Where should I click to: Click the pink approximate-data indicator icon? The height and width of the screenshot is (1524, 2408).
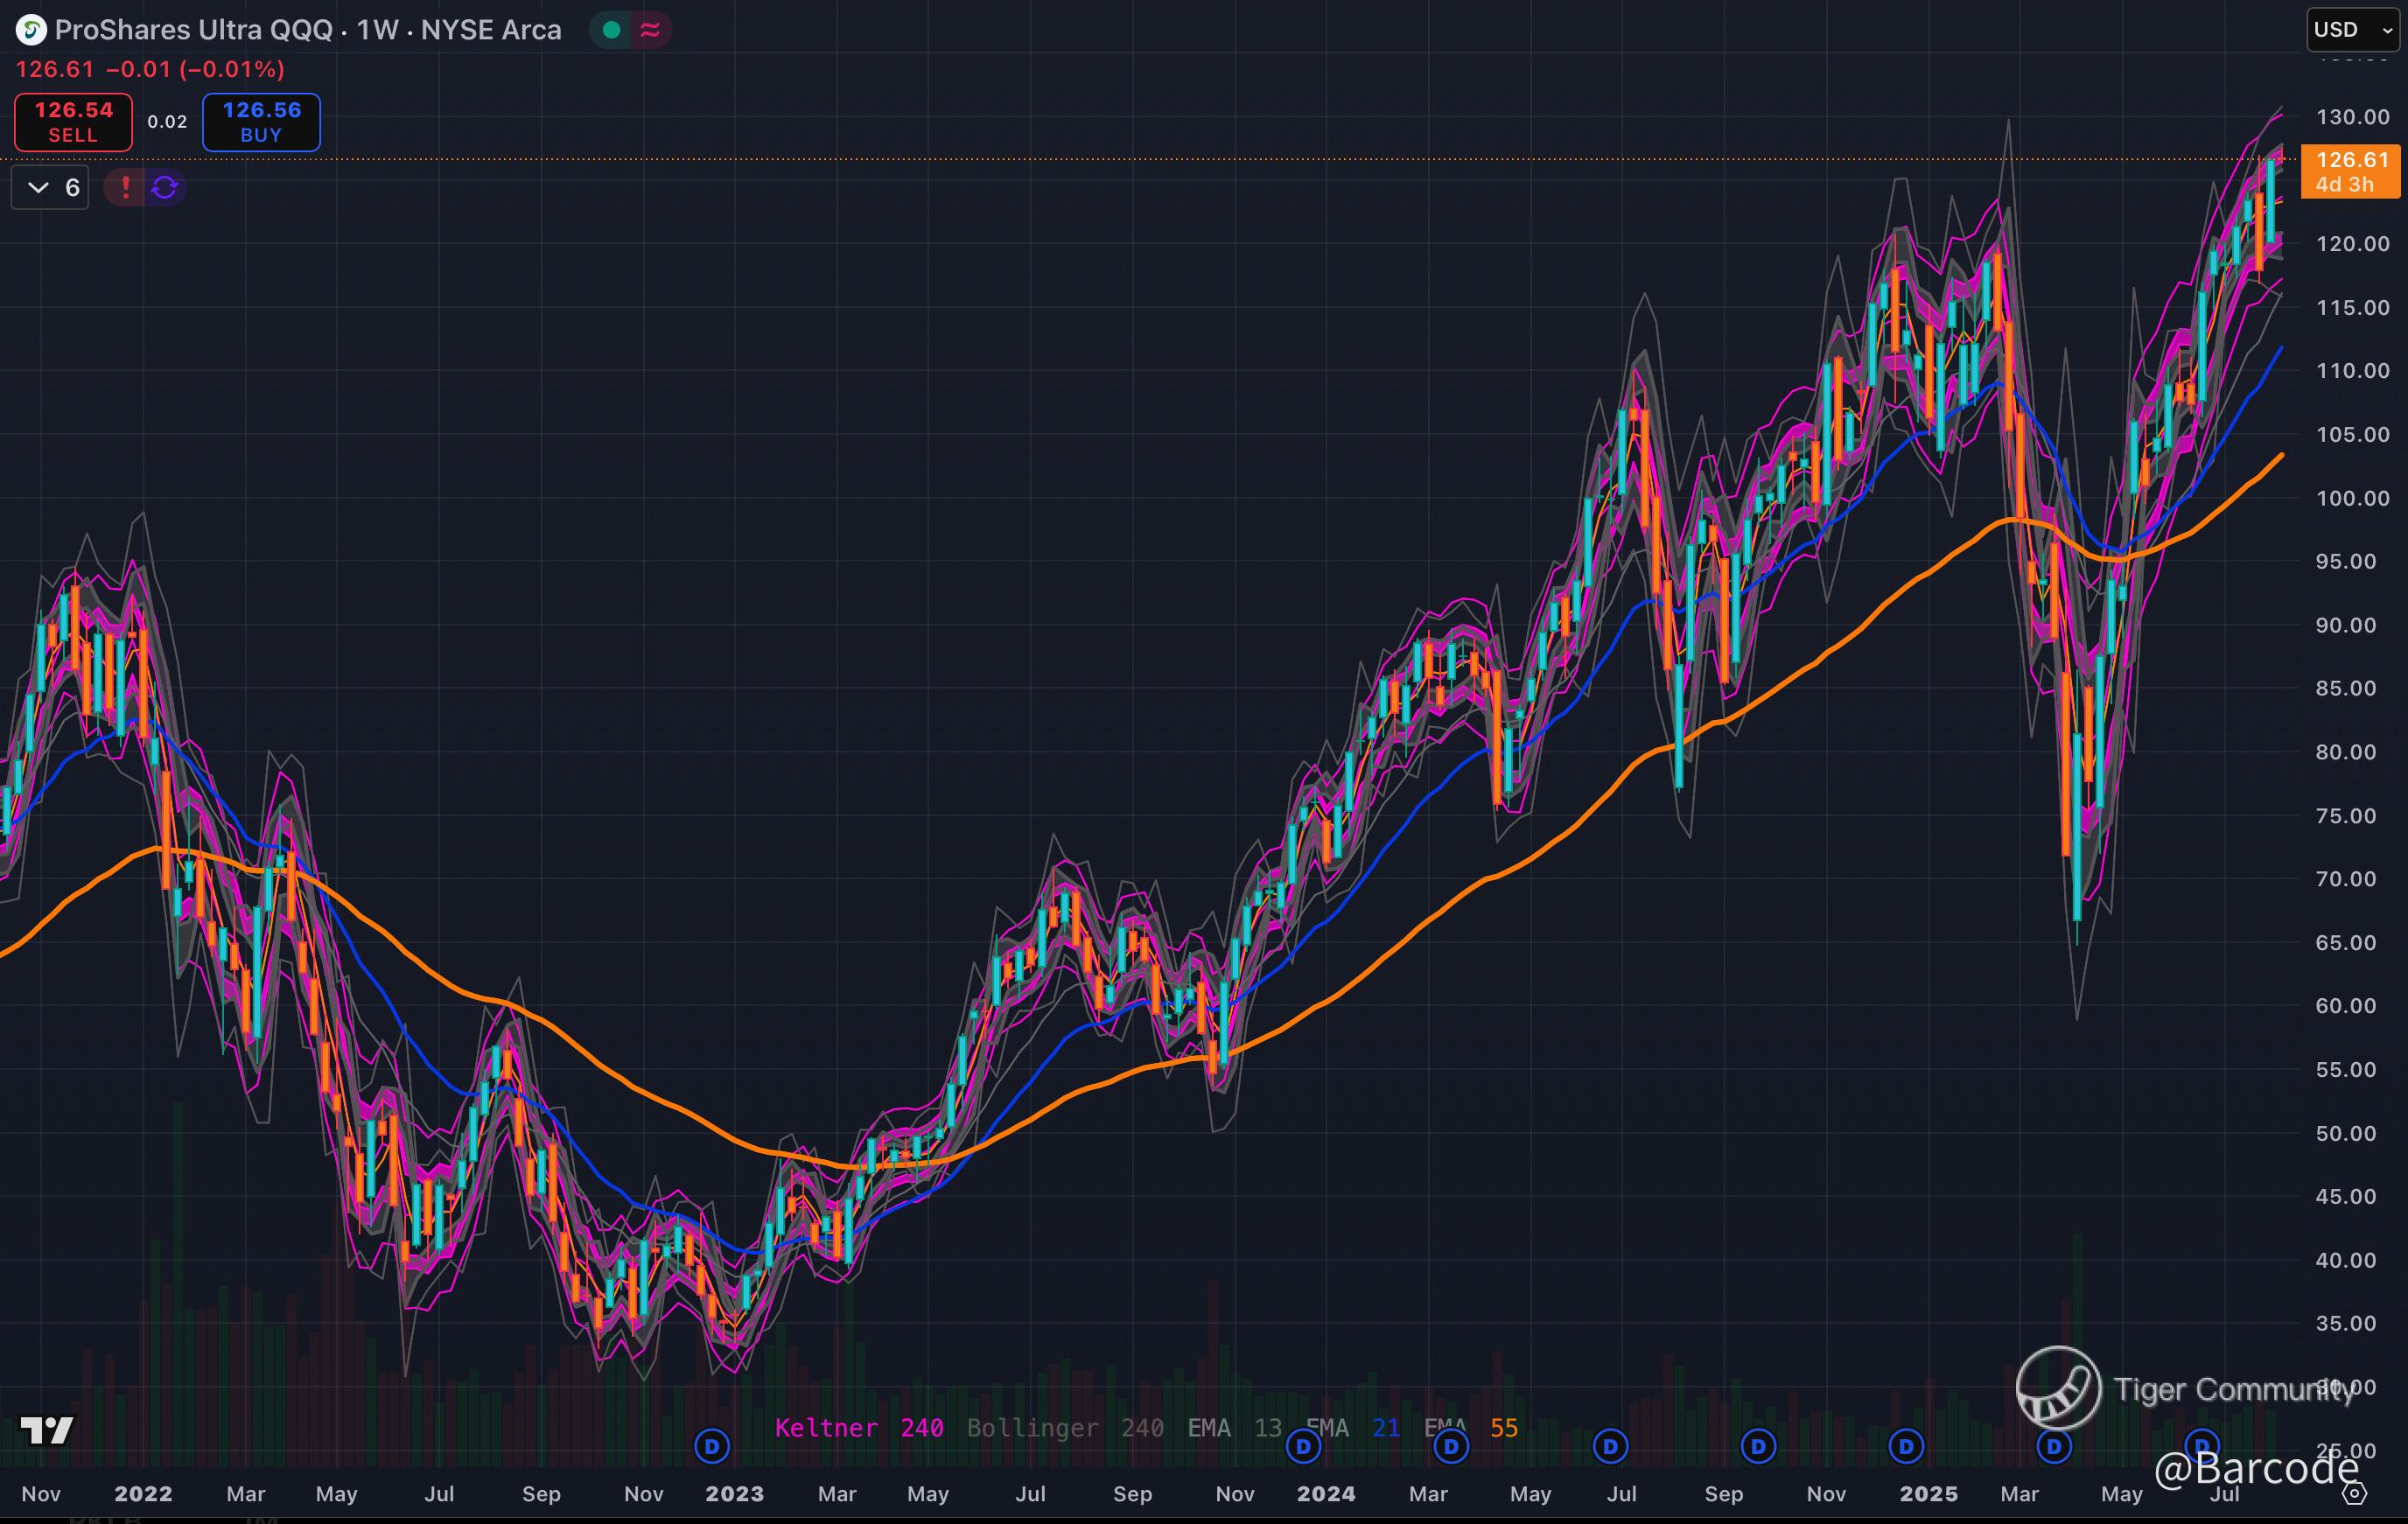[x=650, y=30]
